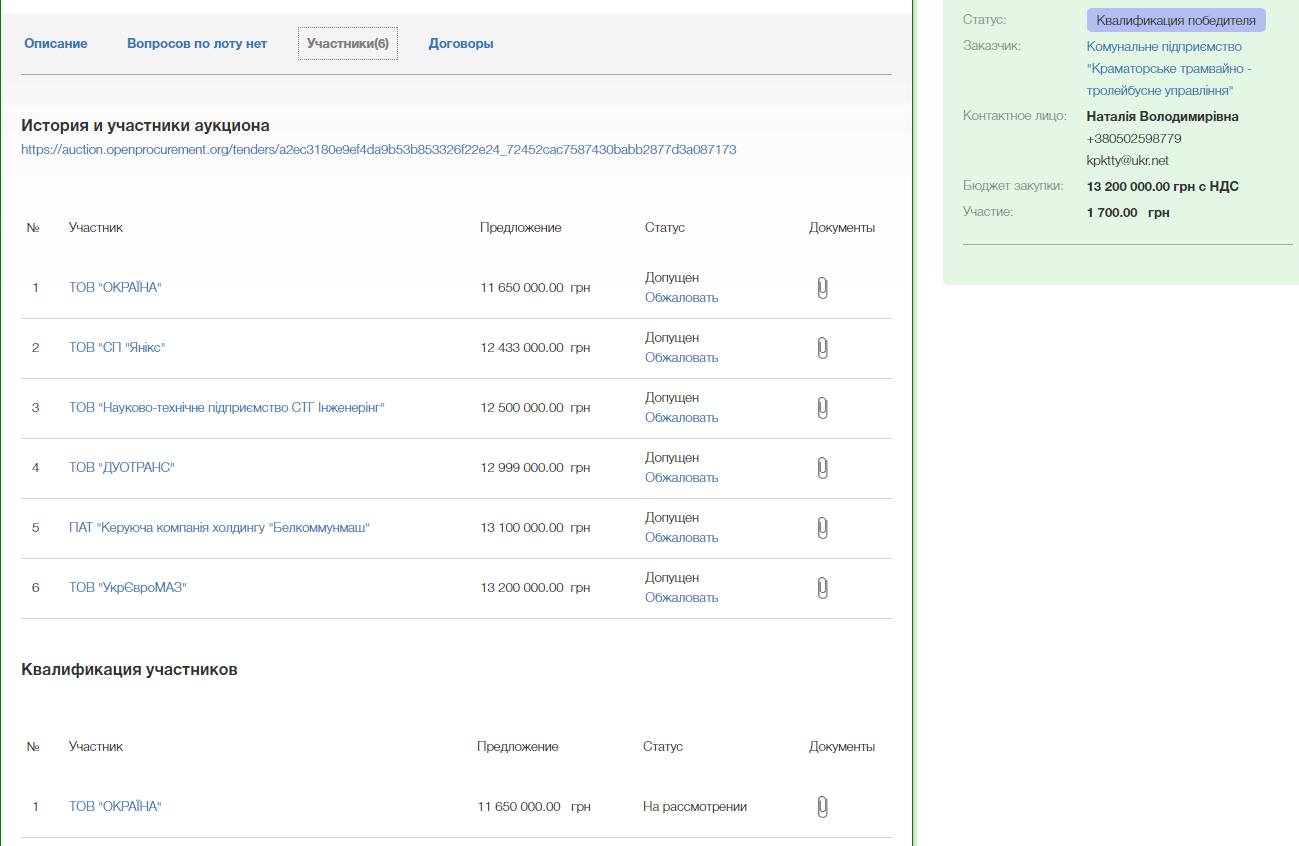Click the Квалификация участников heading
The image size is (1299, 846).
pos(129,670)
